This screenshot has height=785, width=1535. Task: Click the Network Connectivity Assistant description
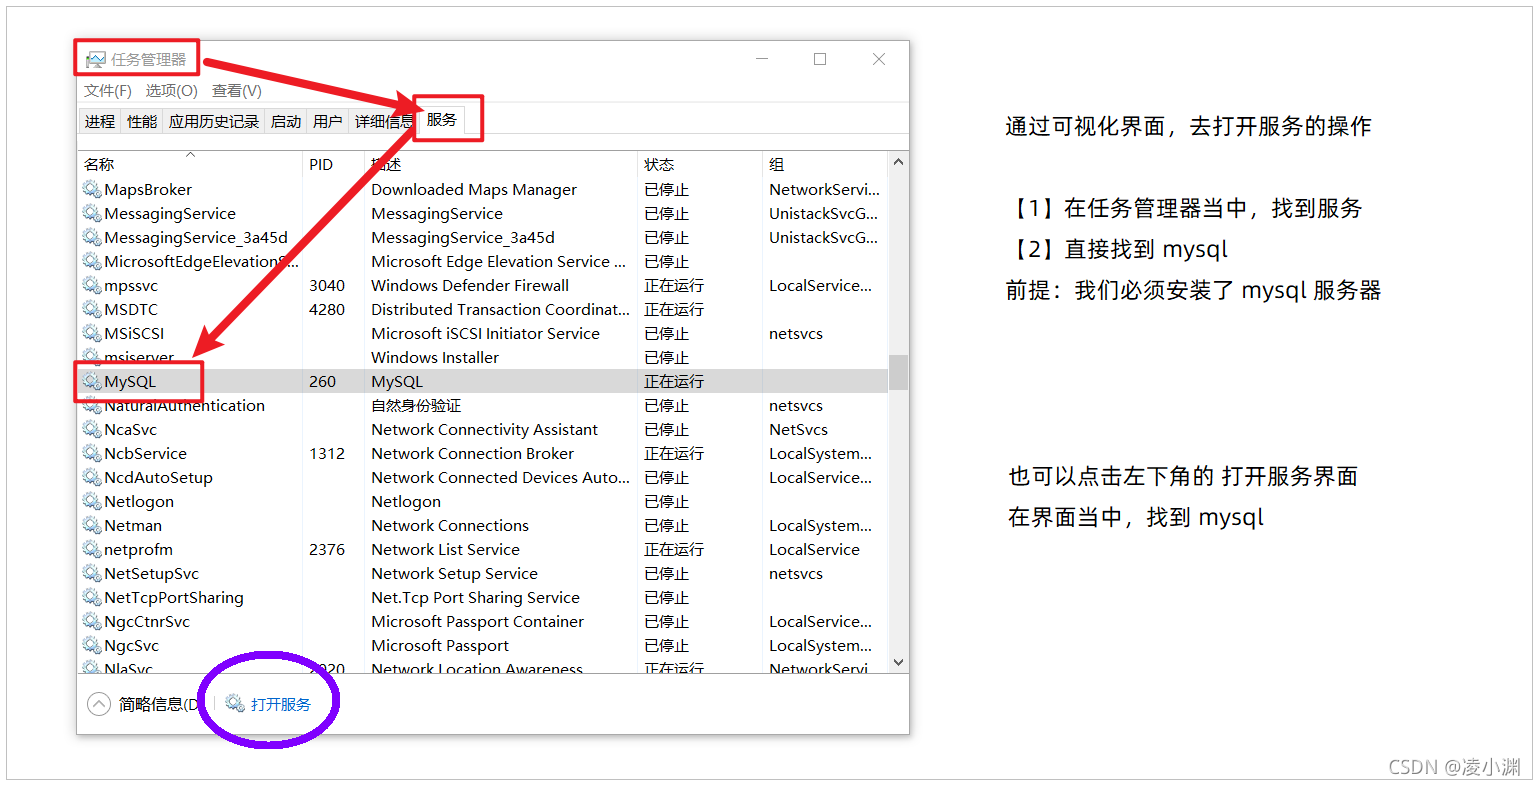click(x=484, y=429)
